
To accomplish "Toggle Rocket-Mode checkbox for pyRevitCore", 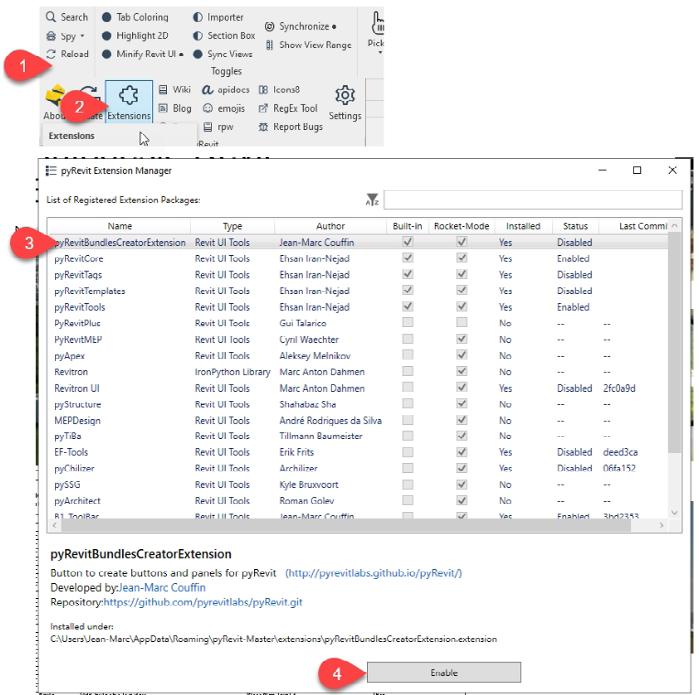I will pyautogui.click(x=462, y=258).
